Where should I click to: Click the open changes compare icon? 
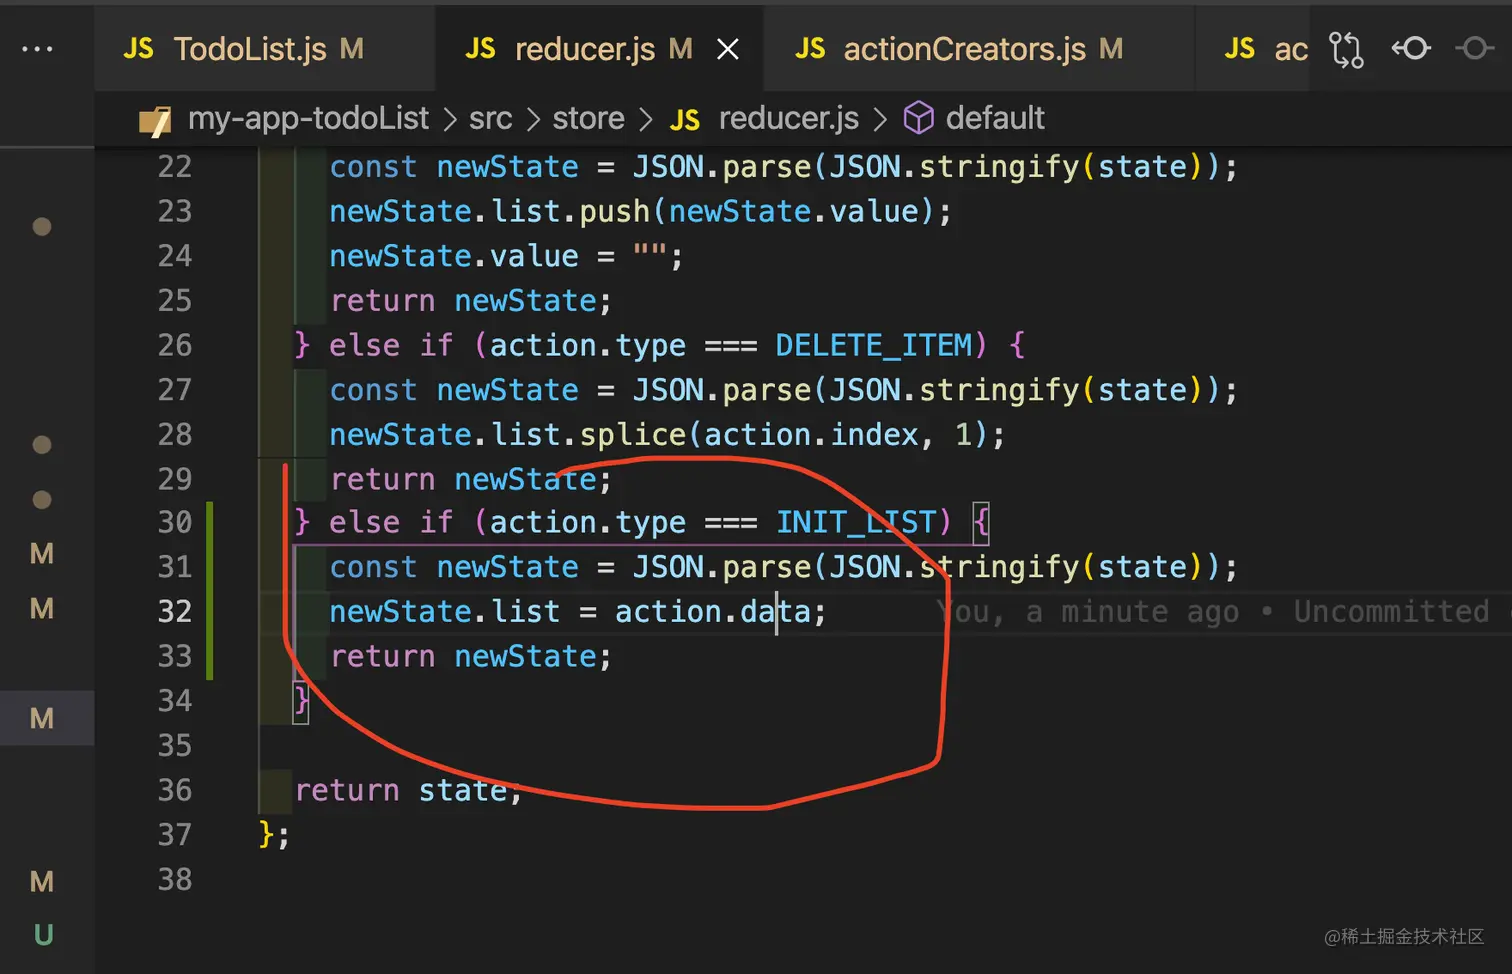pyautogui.click(x=1346, y=49)
